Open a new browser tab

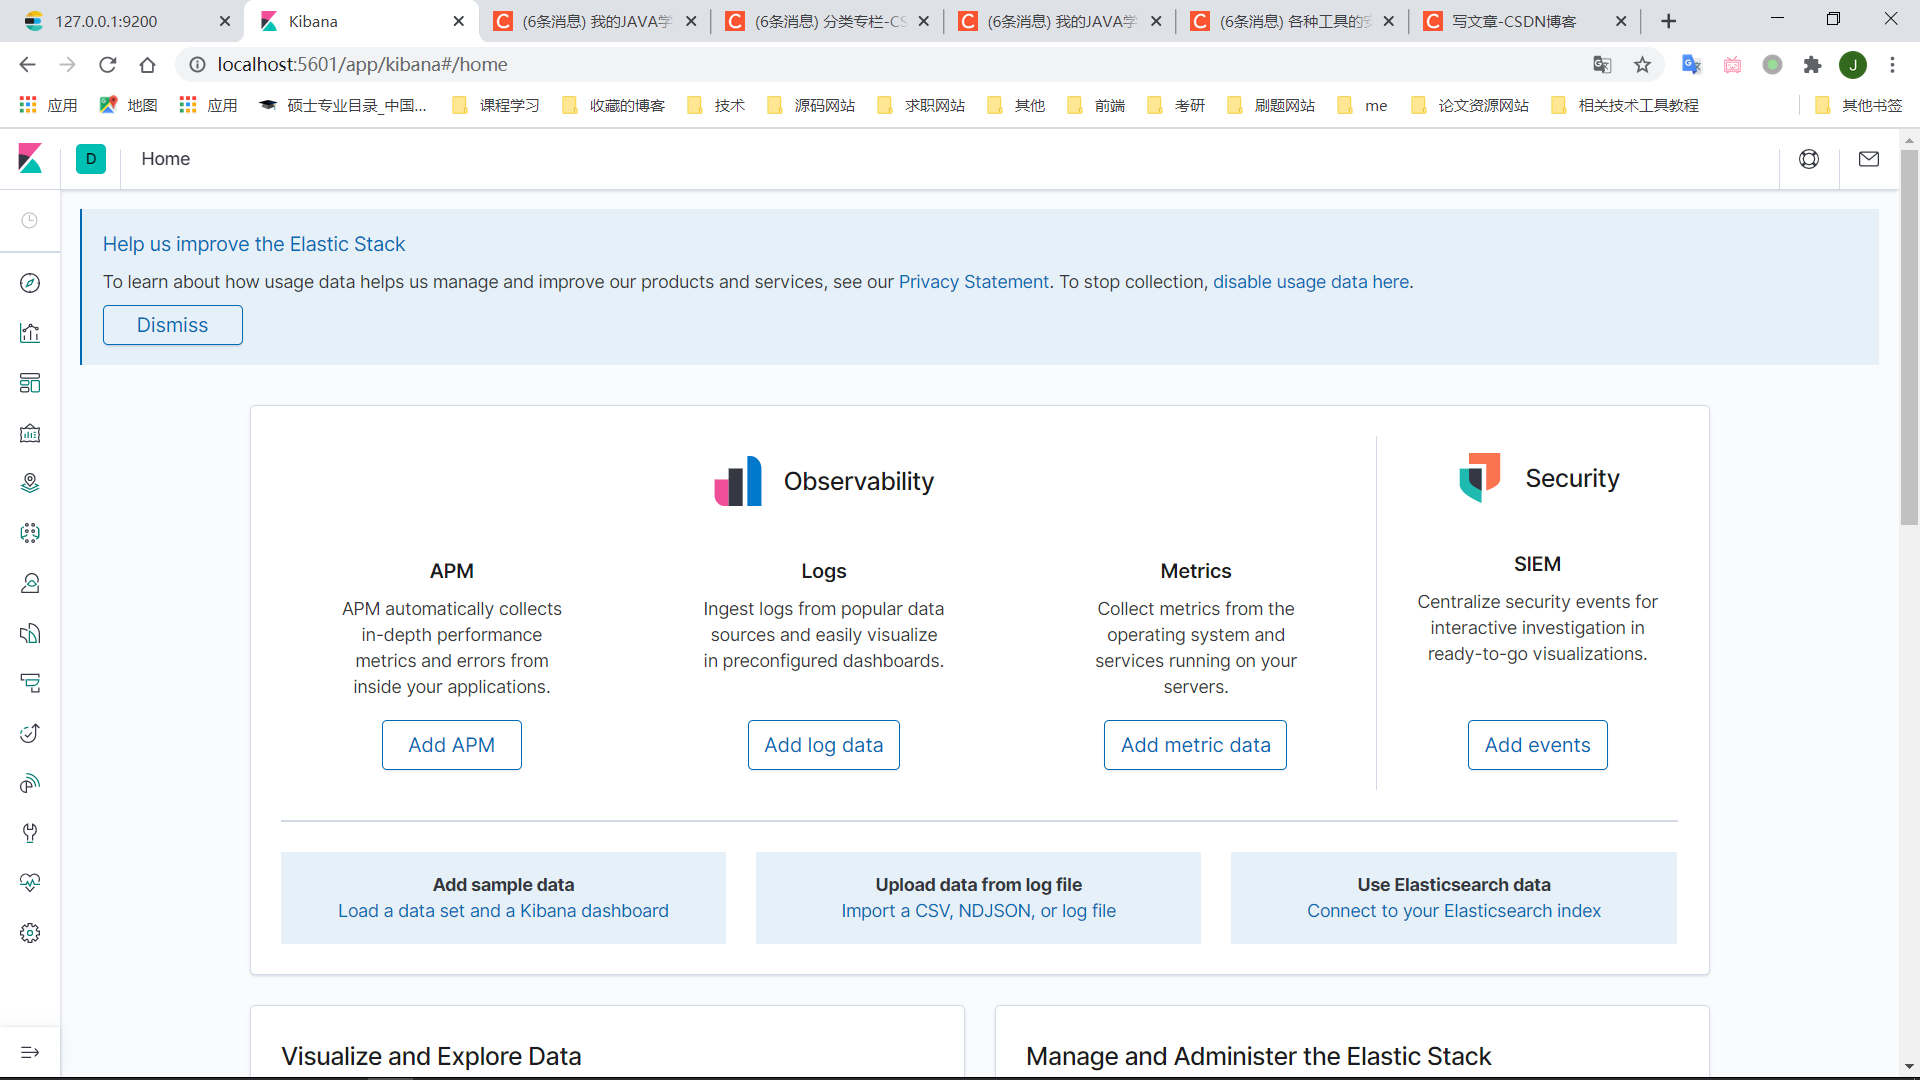click(x=1668, y=21)
